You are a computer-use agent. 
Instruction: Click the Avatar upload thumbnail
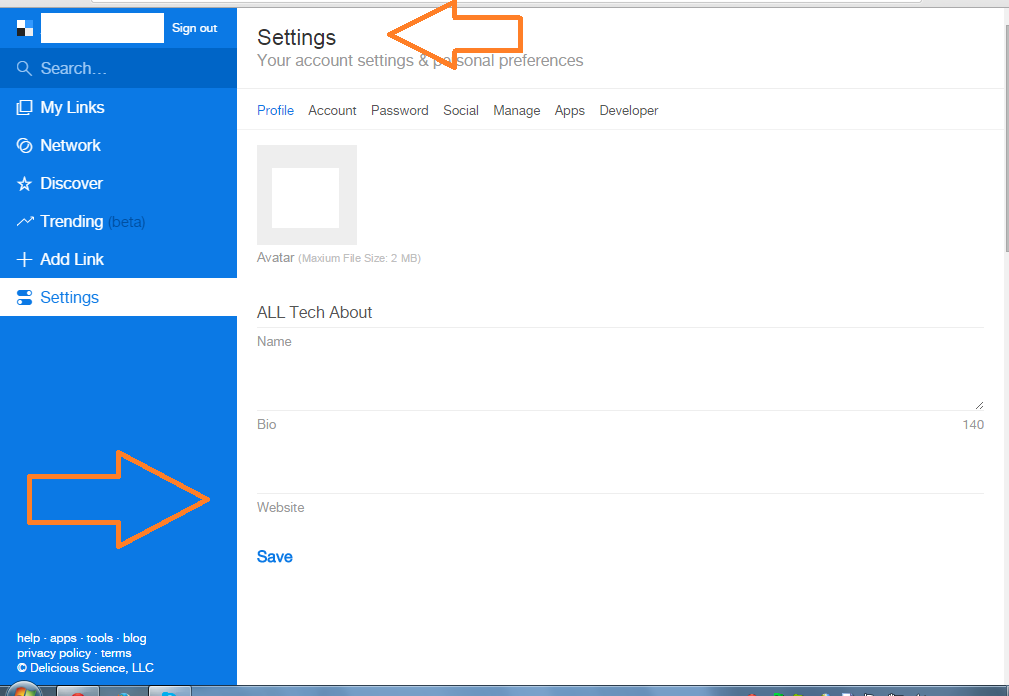[306, 194]
